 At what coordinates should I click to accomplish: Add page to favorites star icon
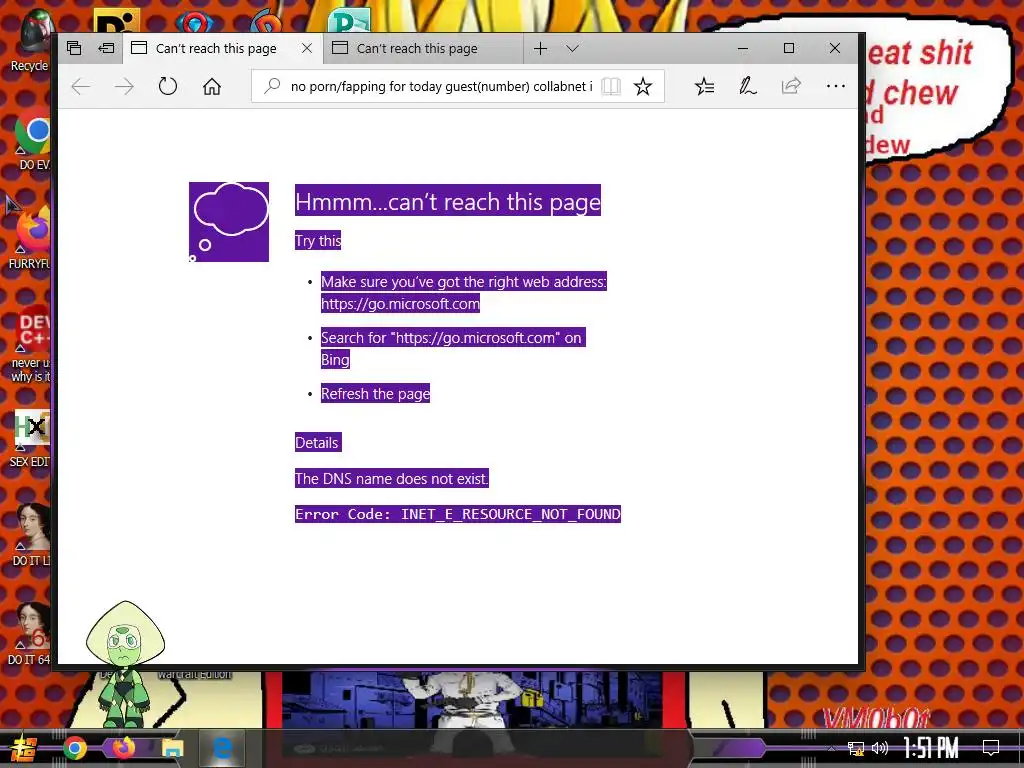tap(643, 86)
